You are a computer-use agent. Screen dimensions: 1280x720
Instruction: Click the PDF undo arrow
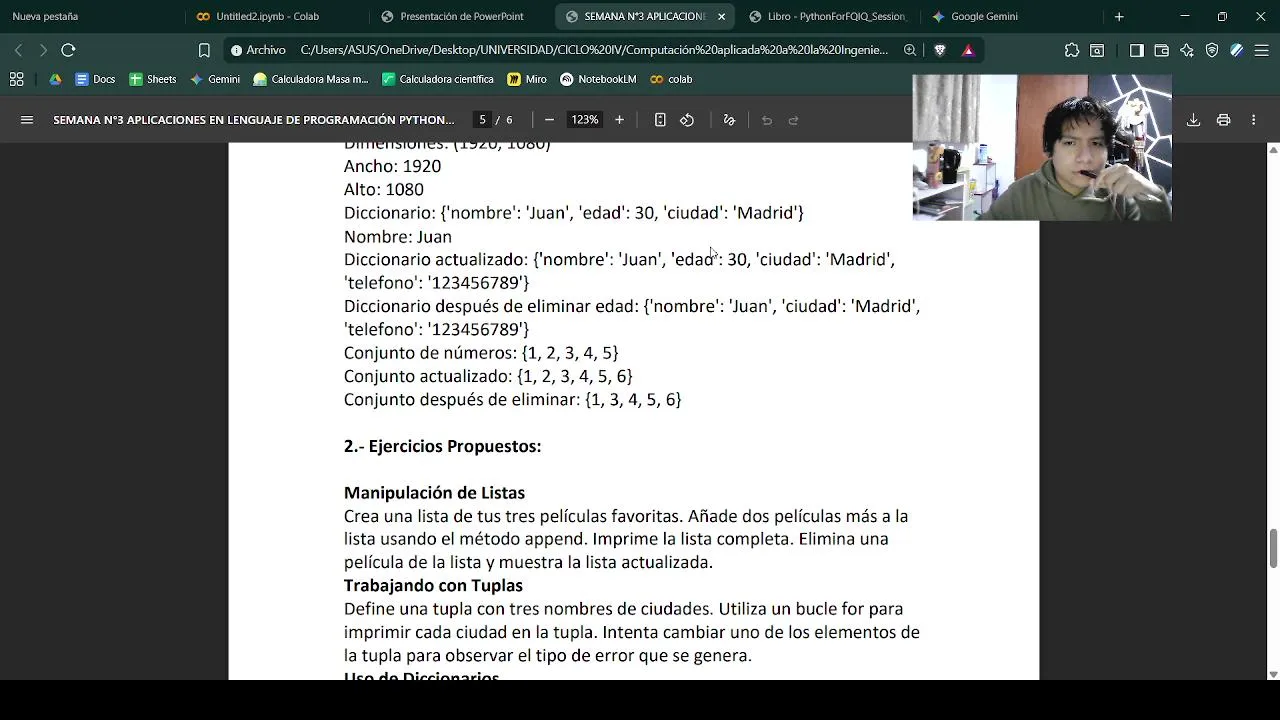(767, 120)
